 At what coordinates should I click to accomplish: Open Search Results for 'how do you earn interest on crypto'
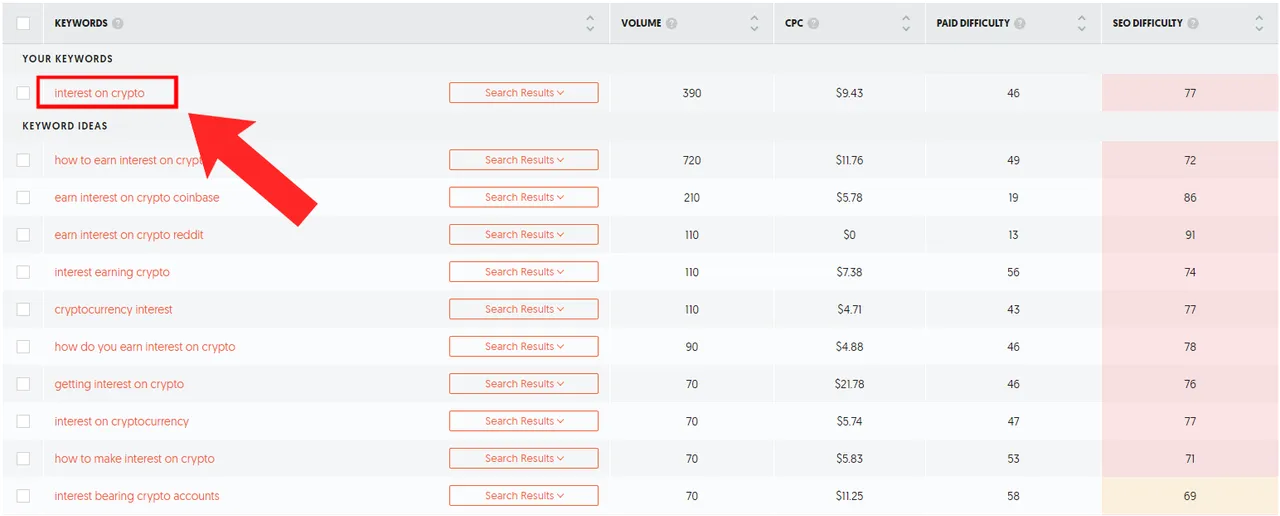(x=524, y=347)
